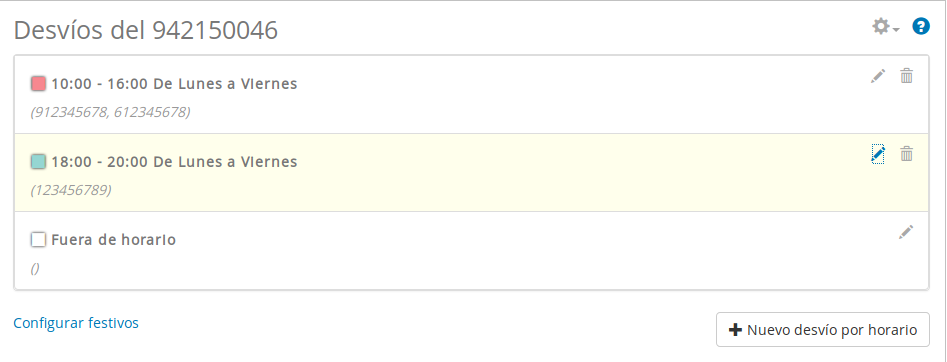This screenshot has height=362, width=947.
Task: Open the gear settings icon
Action: tap(881, 27)
